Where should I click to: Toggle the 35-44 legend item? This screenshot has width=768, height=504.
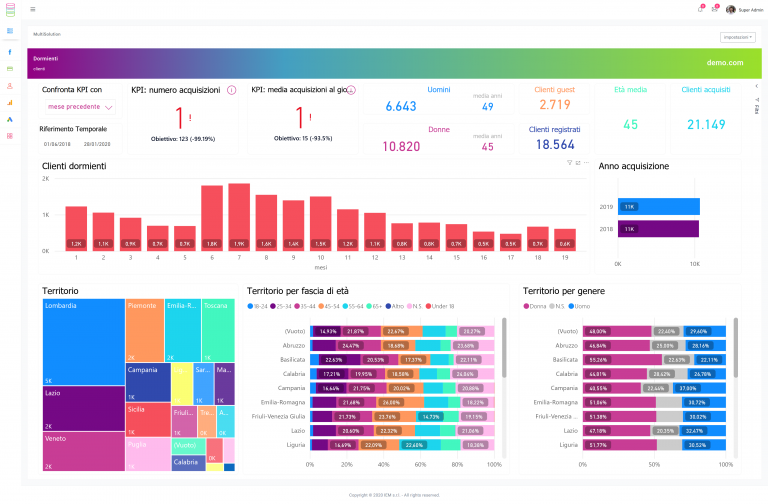tap(305, 307)
